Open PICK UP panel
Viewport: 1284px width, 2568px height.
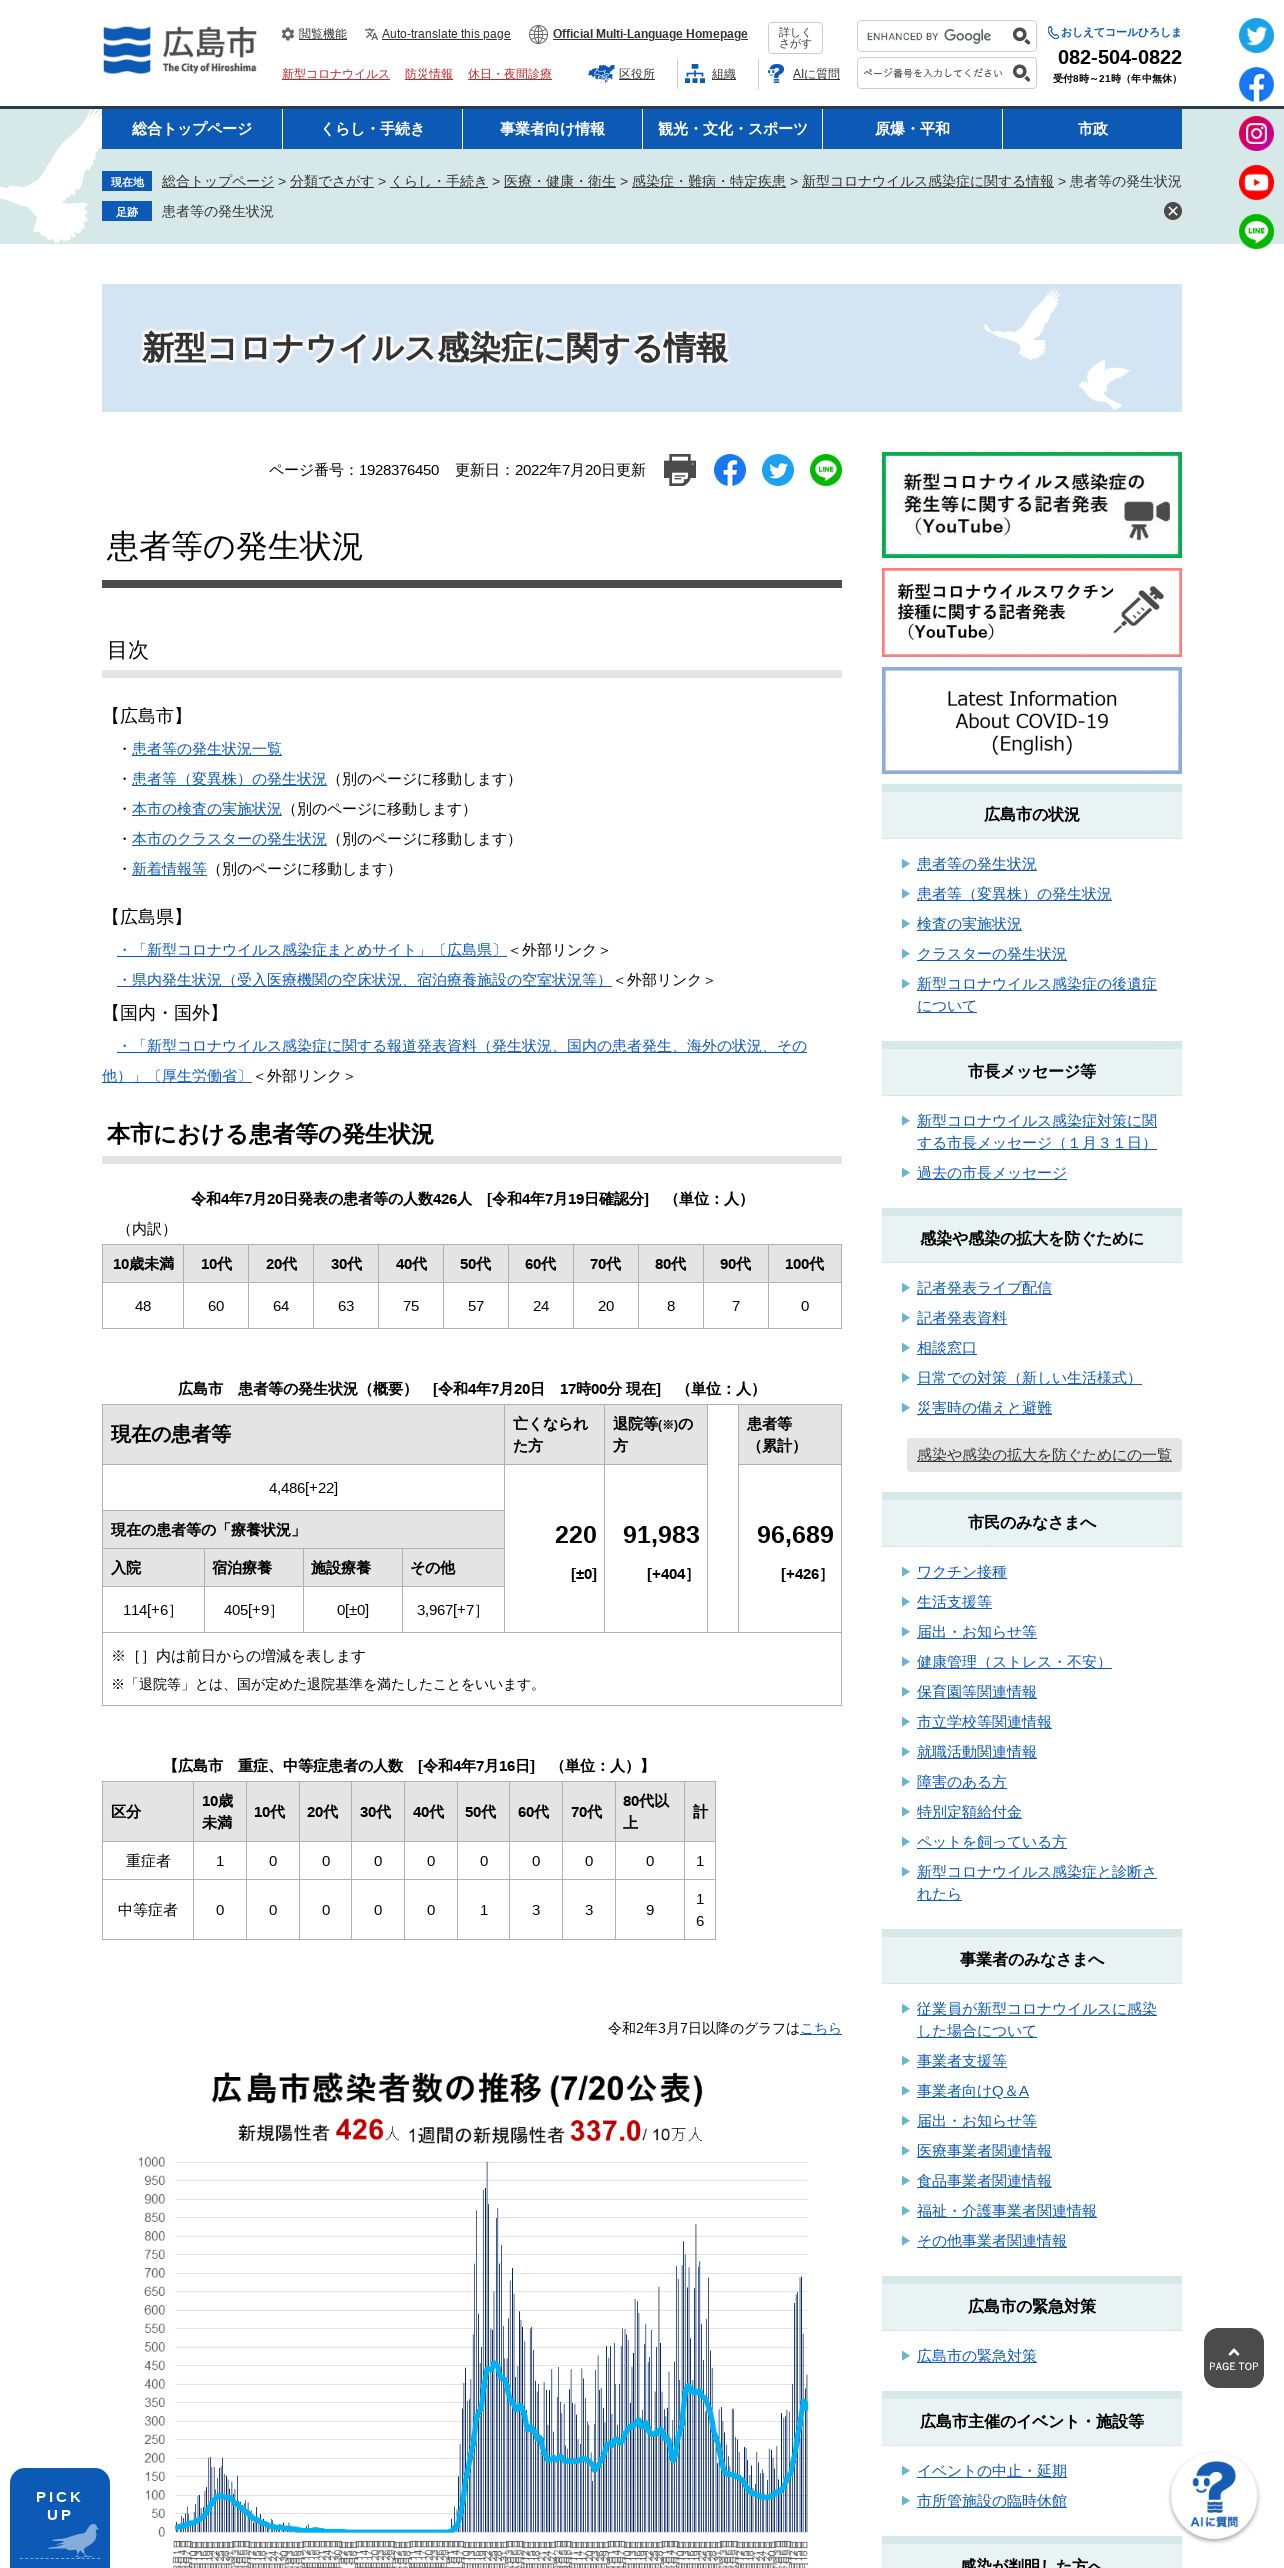tap(60, 2518)
